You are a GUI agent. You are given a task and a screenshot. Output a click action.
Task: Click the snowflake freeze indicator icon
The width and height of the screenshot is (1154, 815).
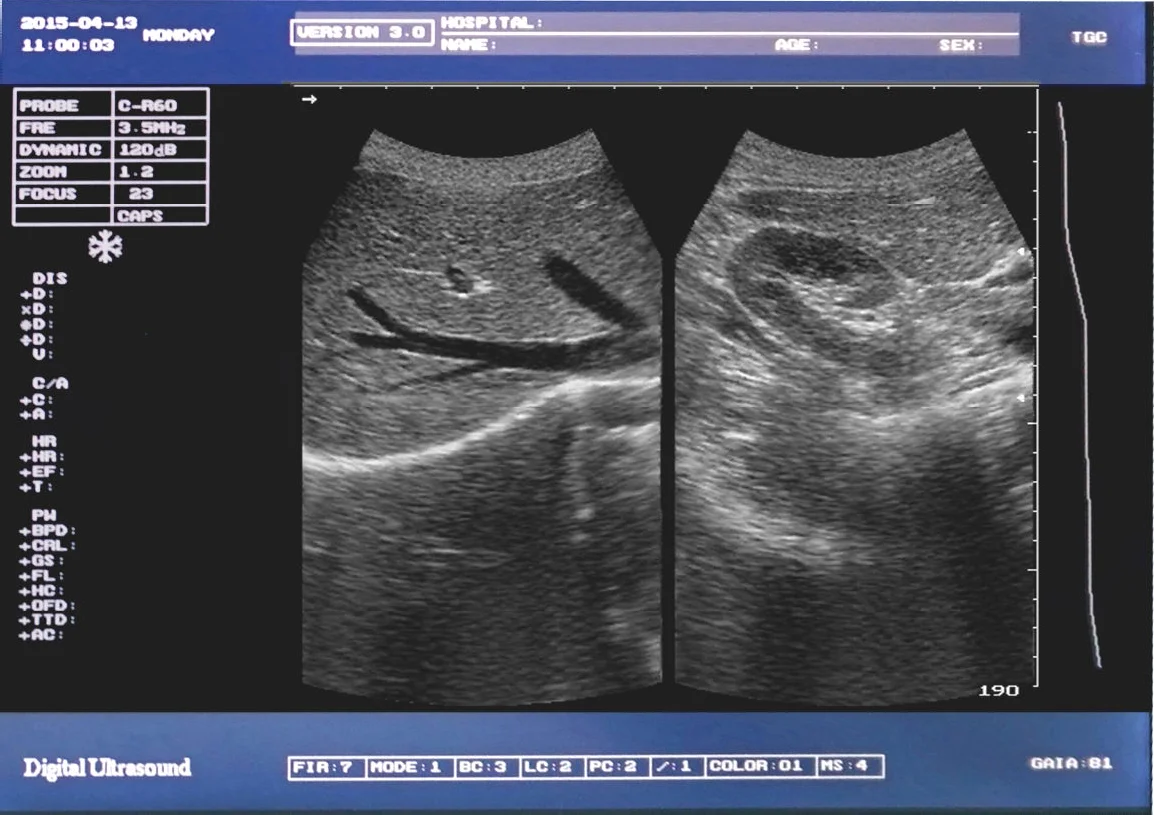click(105, 247)
